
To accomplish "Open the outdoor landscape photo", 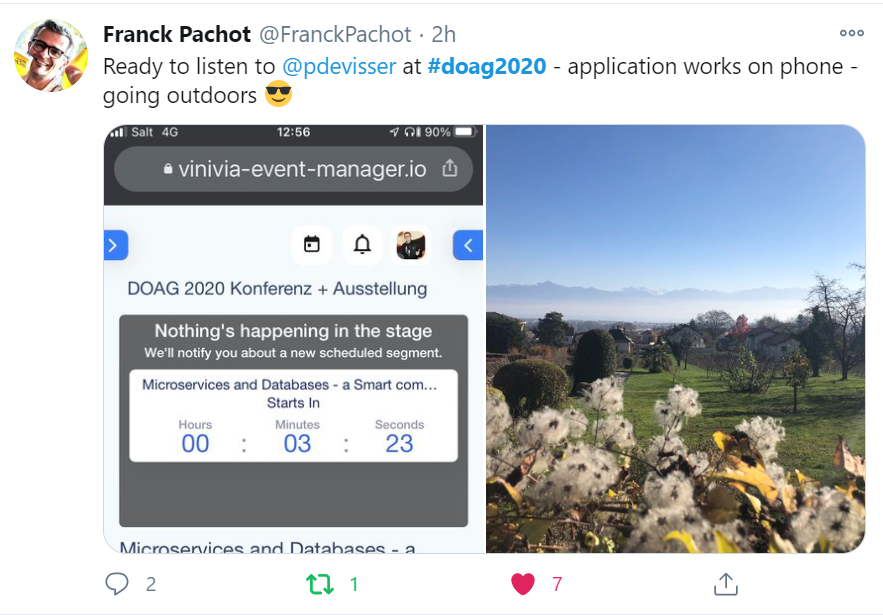I will (675, 339).
